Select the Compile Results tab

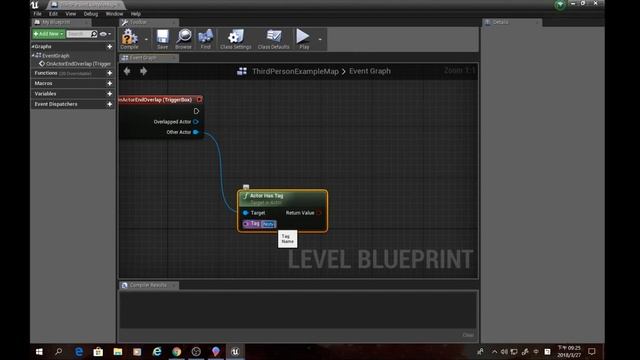click(148, 285)
